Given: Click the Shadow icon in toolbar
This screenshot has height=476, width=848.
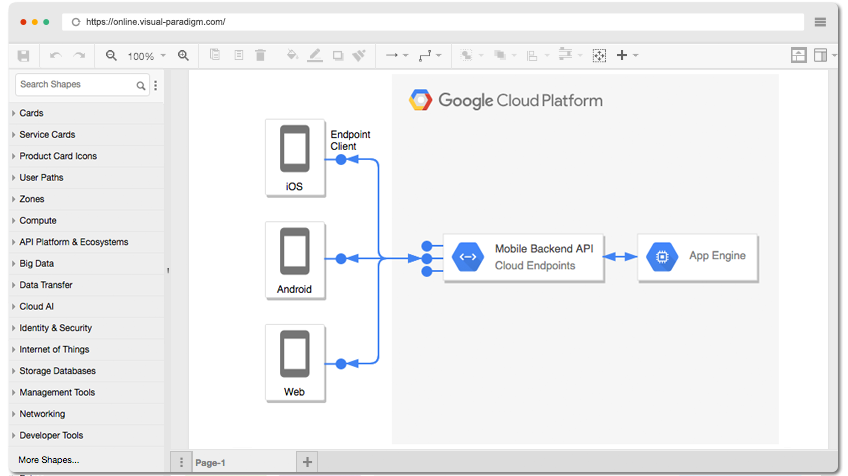Looking at the screenshot, I should 338,56.
